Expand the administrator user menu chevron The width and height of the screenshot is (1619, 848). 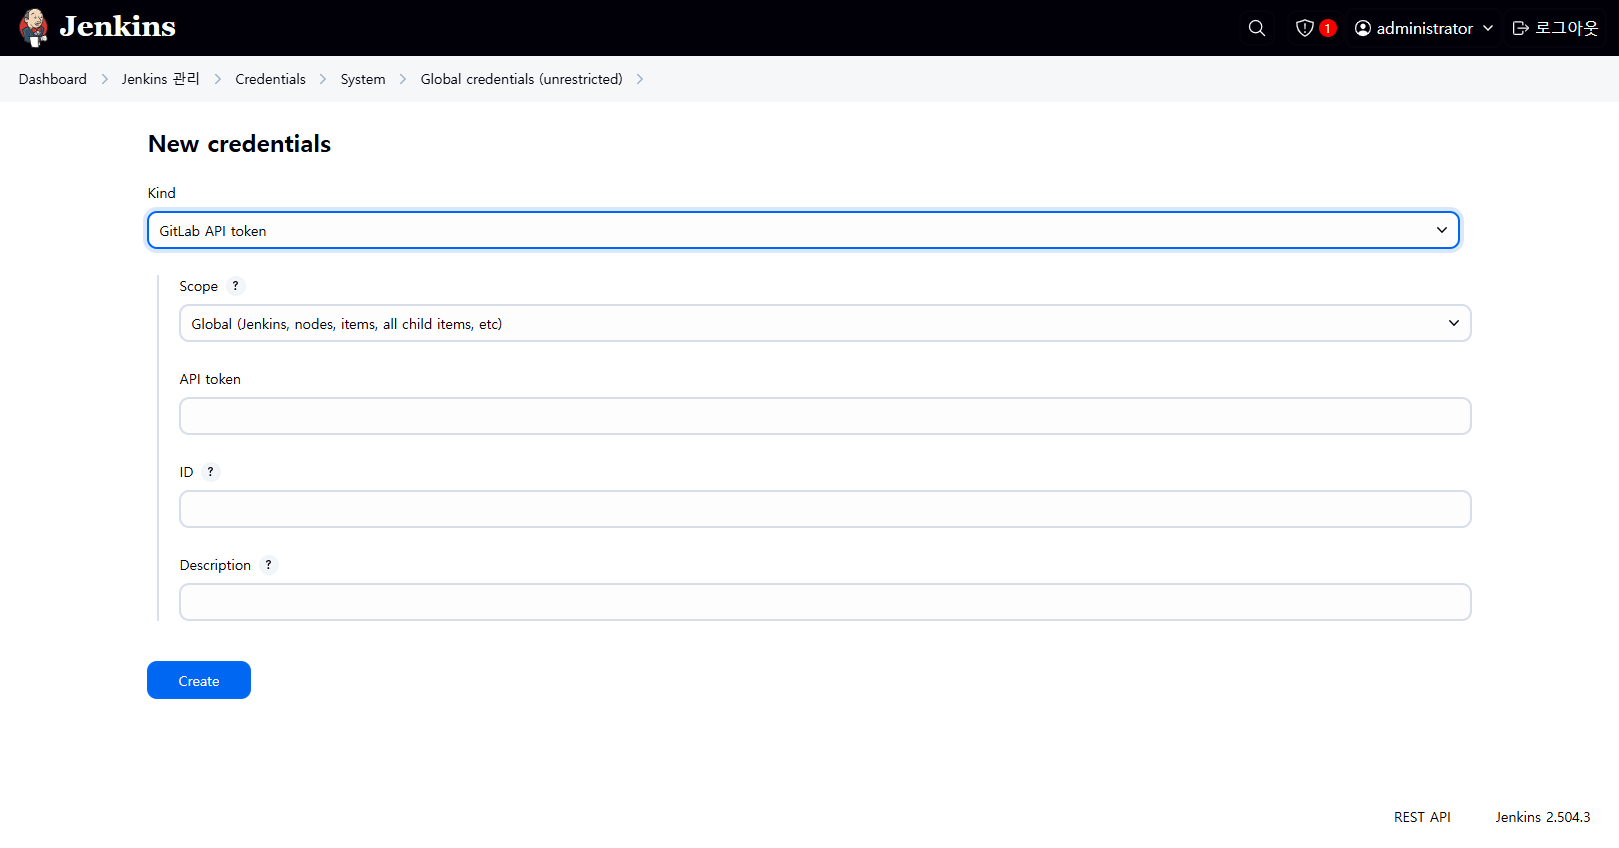1488,28
